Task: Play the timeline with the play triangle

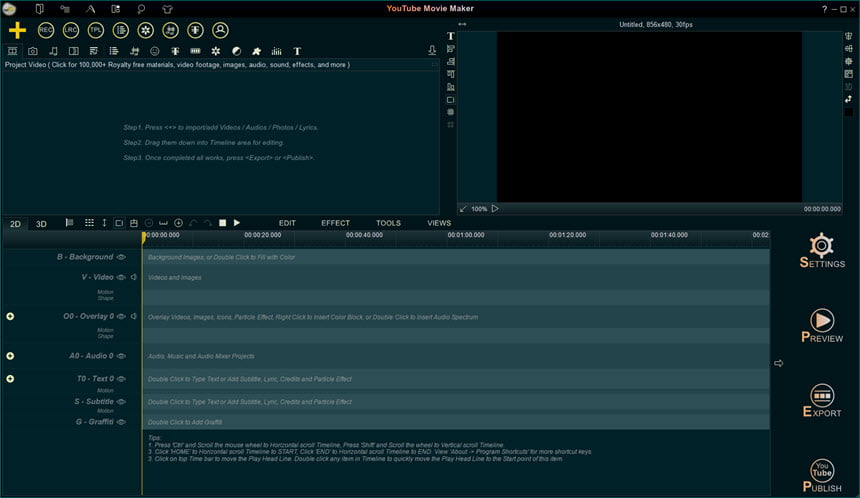Action: coord(237,223)
